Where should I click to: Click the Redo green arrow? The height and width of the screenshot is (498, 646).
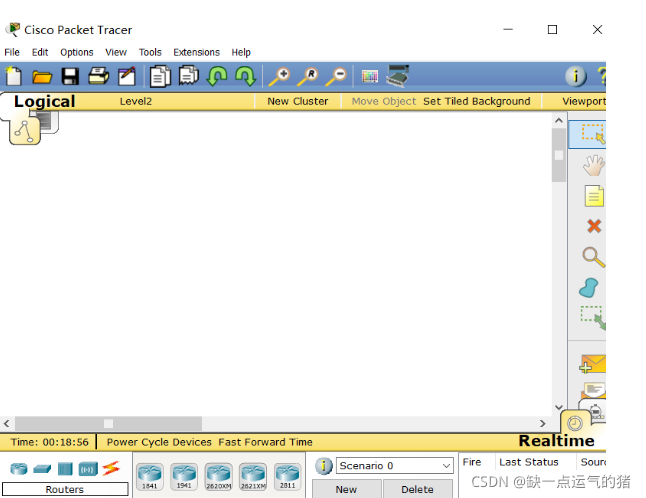pos(246,76)
